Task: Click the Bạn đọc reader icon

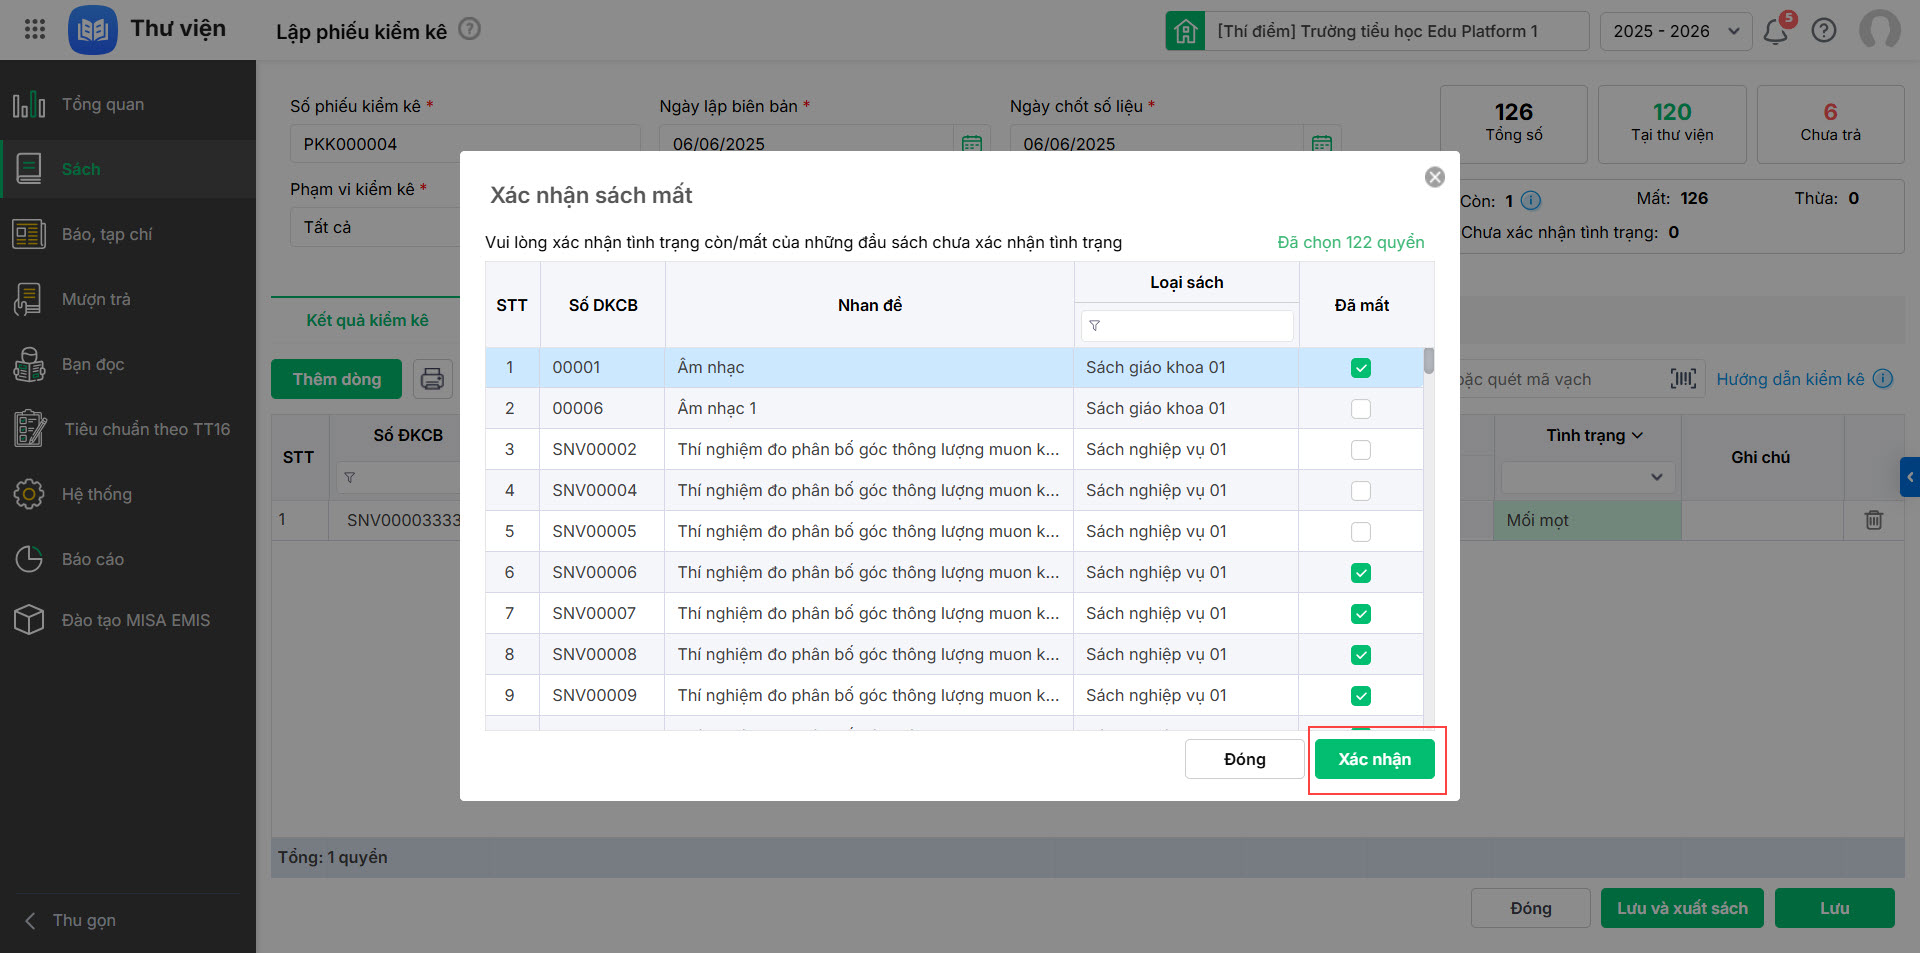Action: click(29, 364)
